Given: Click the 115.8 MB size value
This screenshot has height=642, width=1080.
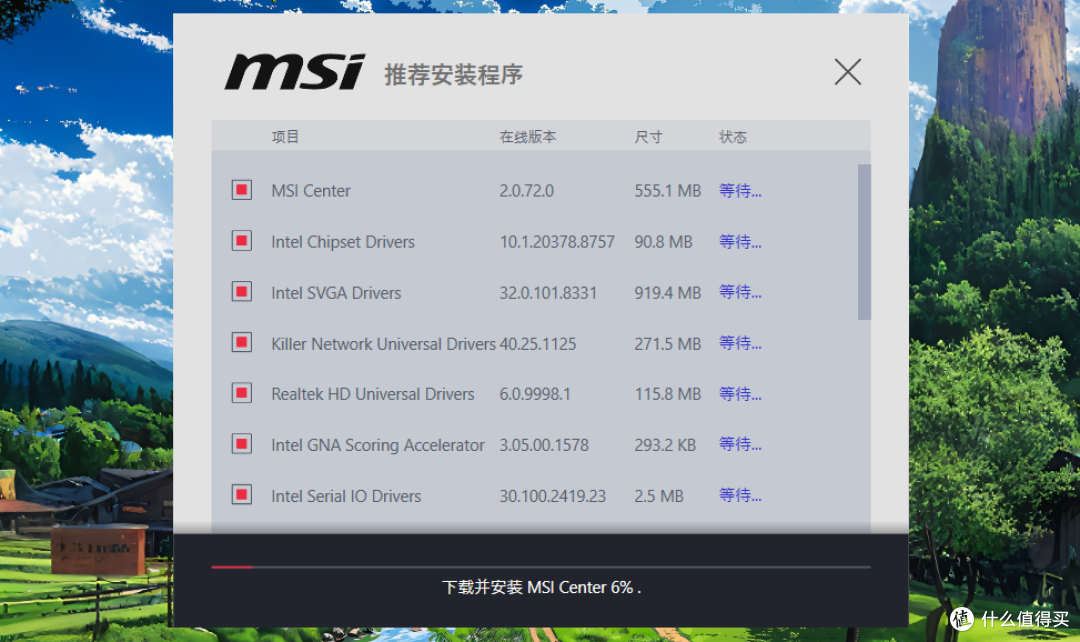Looking at the screenshot, I should coord(667,394).
